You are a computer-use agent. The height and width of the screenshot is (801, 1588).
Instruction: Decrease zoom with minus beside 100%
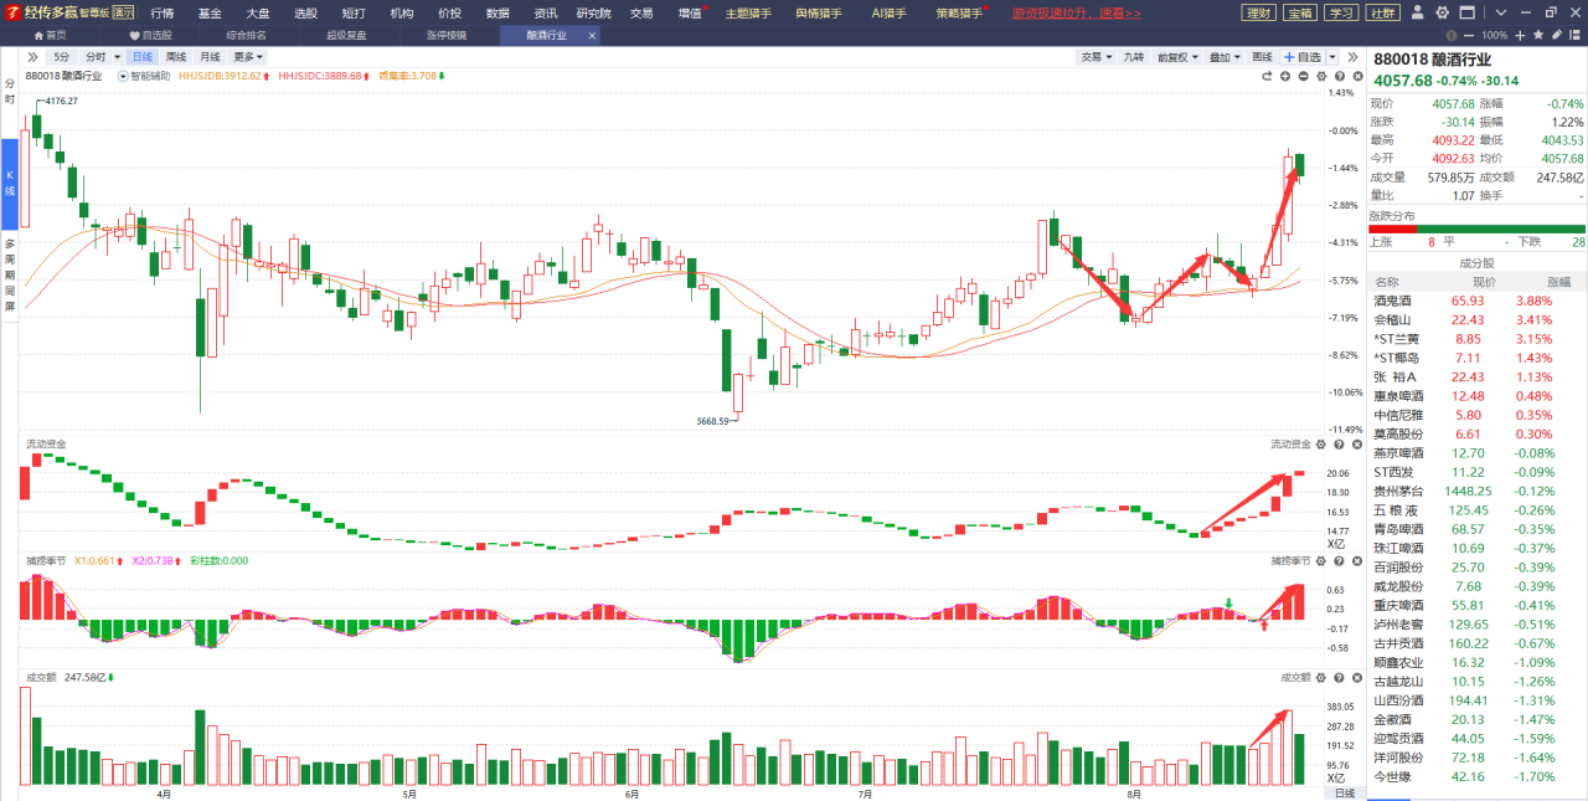pyautogui.click(x=1468, y=35)
